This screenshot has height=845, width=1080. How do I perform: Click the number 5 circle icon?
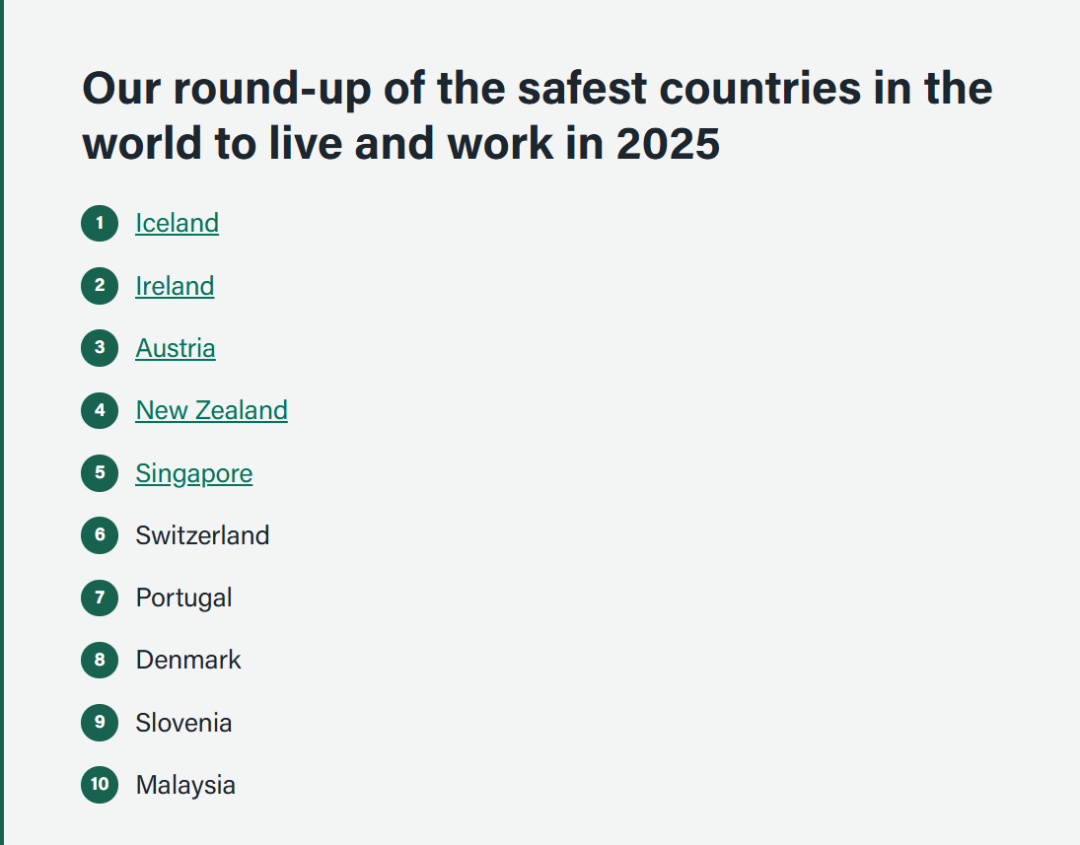click(x=100, y=473)
